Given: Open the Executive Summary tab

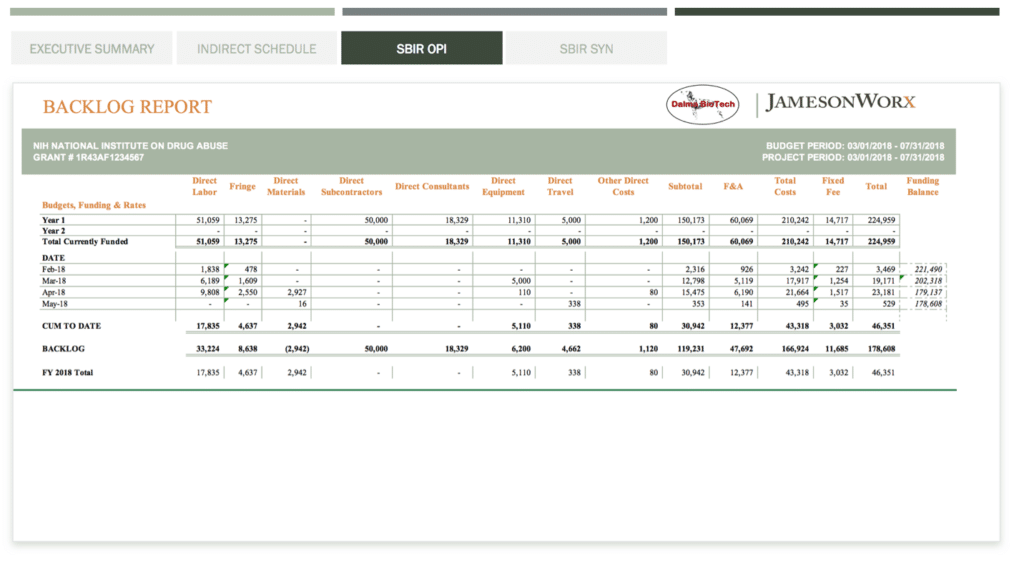Looking at the screenshot, I should [91, 48].
